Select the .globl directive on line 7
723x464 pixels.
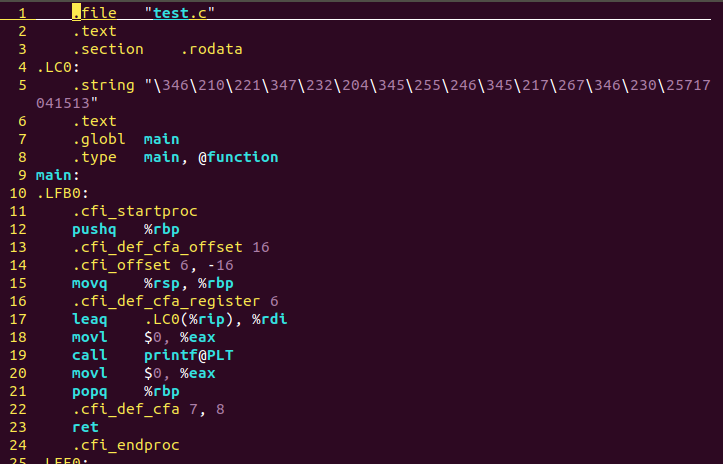point(98,139)
